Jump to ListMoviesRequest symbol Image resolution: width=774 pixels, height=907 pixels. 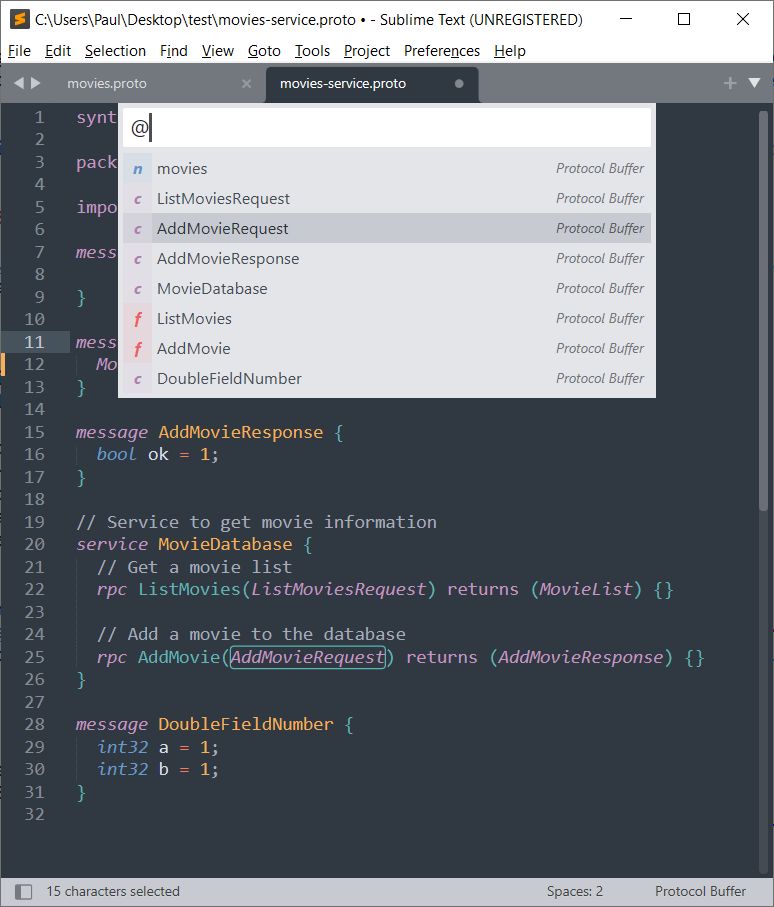point(386,199)
